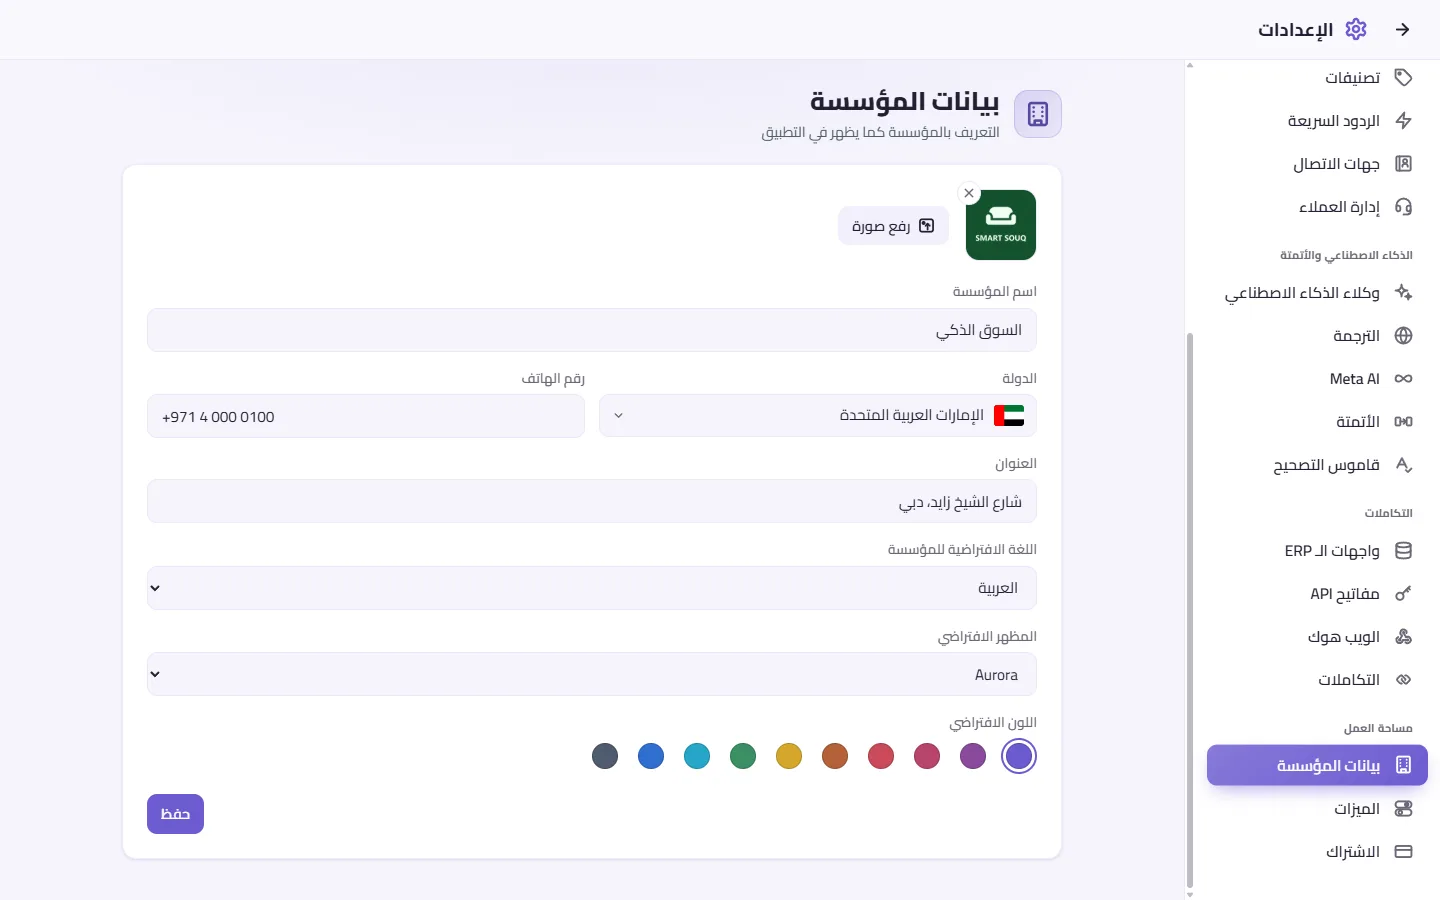This screenshot has height=900, width=1440.
Task: Click the database icon for واجهات الـ ERP
Action: [x=1403, y=550]
